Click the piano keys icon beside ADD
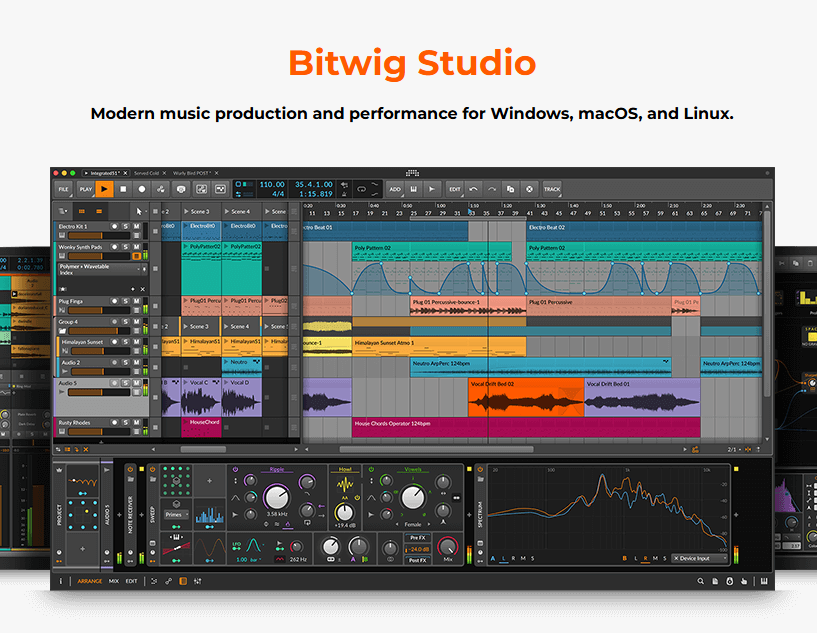 point(414,189)
